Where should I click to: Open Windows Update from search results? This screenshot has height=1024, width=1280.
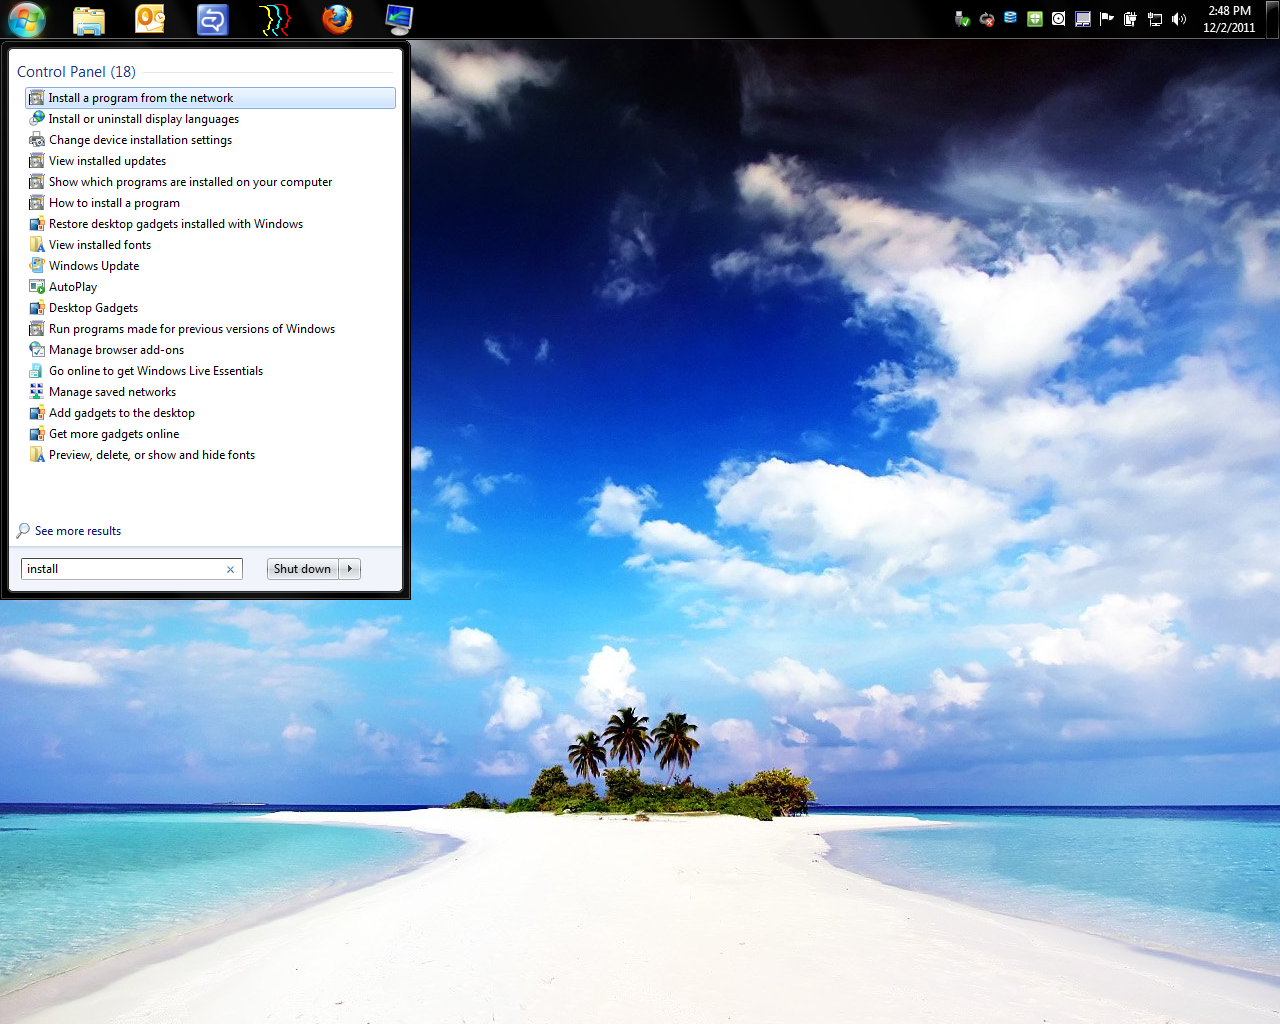coord(94,266)
